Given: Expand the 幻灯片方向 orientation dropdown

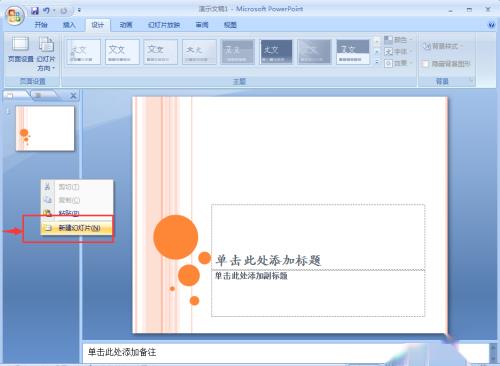Looking at the screenshot, I should (x=46, y=54).
